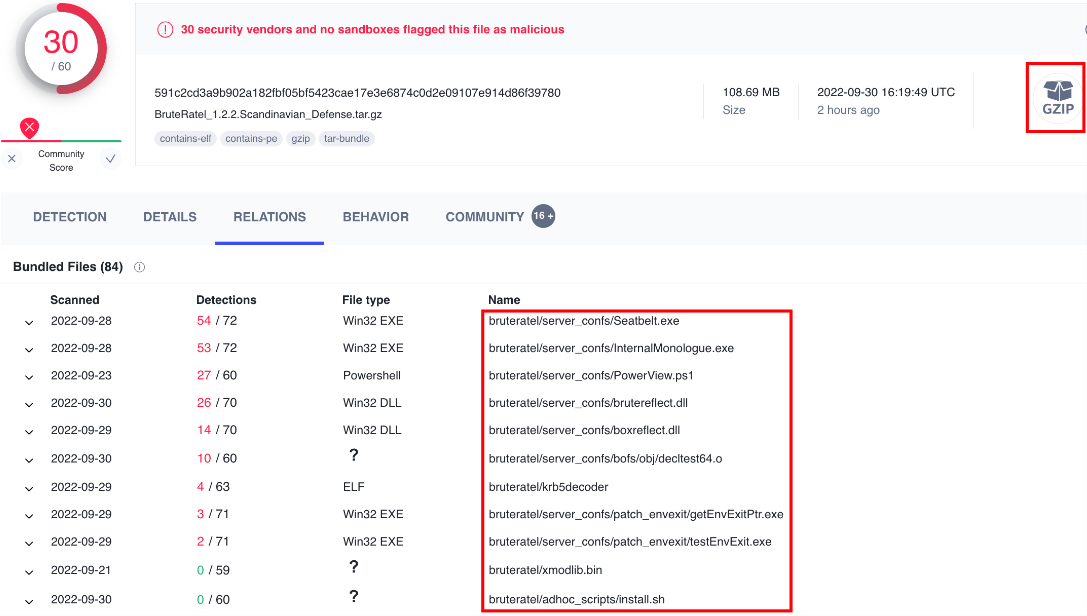The image size is (1087, 616).
Task: Click the 53 / 72 detections cell
Action: pos(217,348)
